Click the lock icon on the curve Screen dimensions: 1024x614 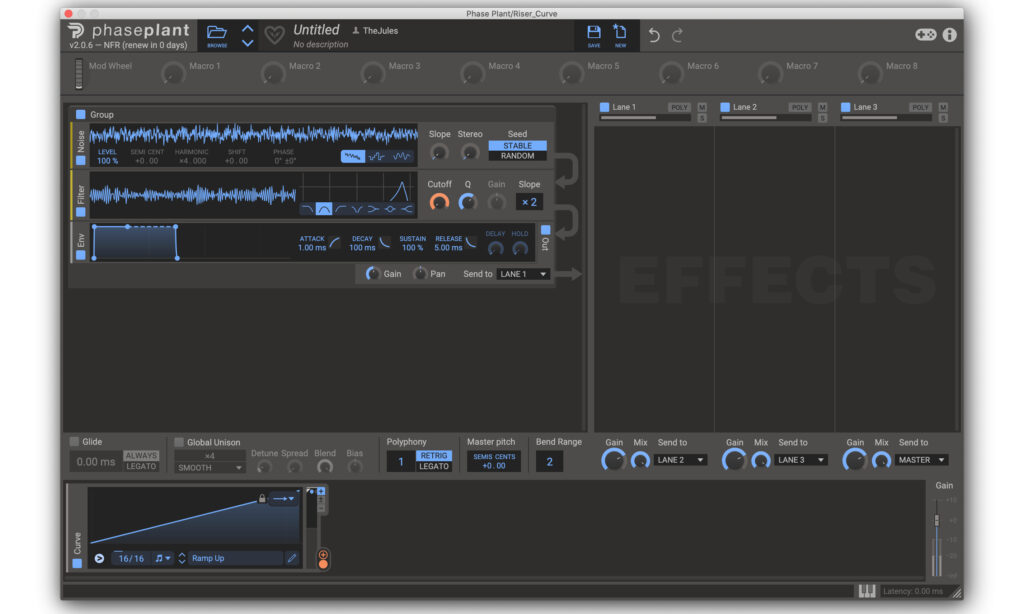(262, 498)
